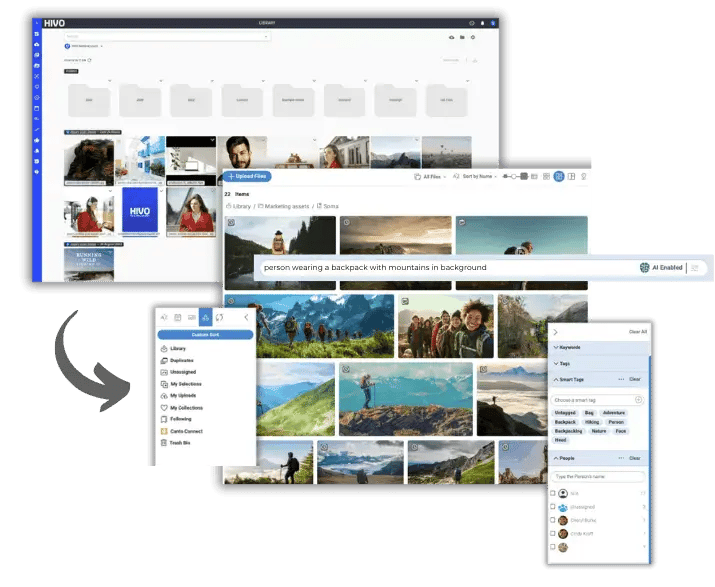Viewport: 715px width, 587px height.
Task: Click the three-dots menu beside Smart Tags
Action: 620,379
